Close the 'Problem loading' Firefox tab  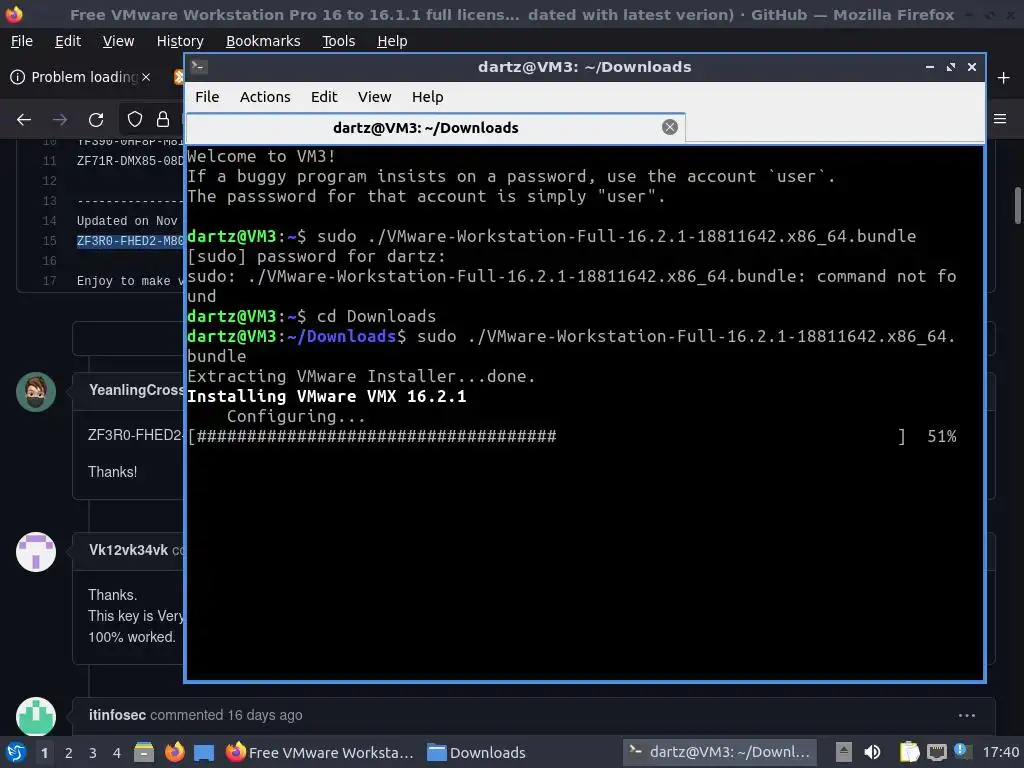pyautogui.click(x=146, y=77)
